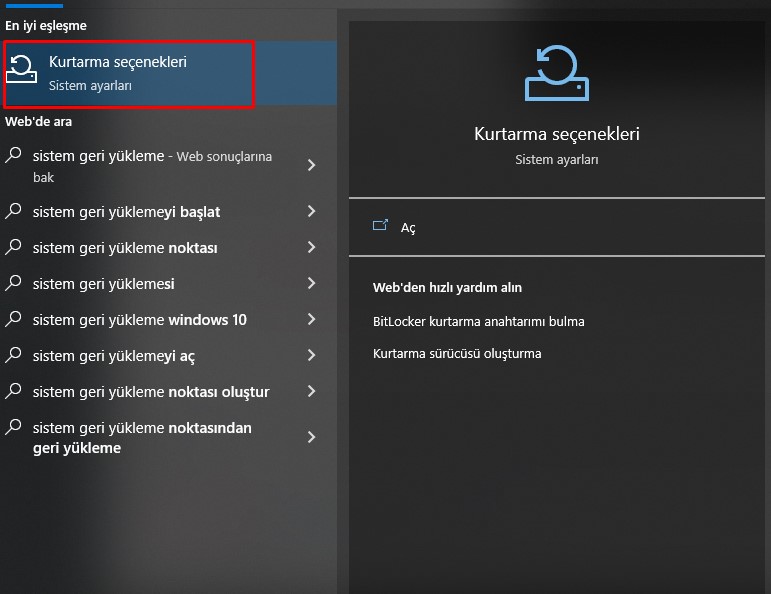This screenshot has height=594, width=771.
Task: Expand the chevron for 'sistem geri yüklemeyi başlat'
Action: (311, 211)
